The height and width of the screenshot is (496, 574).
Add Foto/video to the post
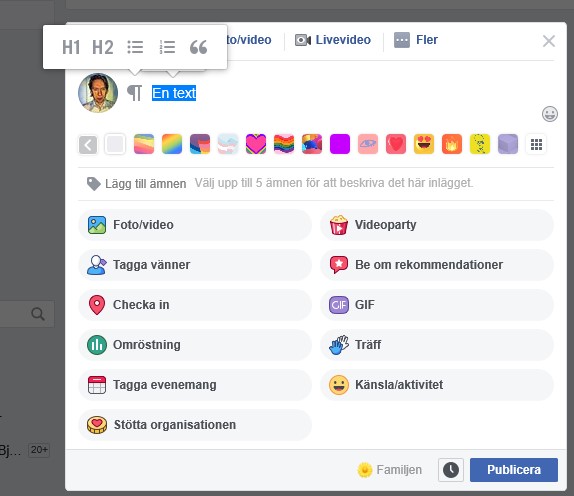pos(195,225)
